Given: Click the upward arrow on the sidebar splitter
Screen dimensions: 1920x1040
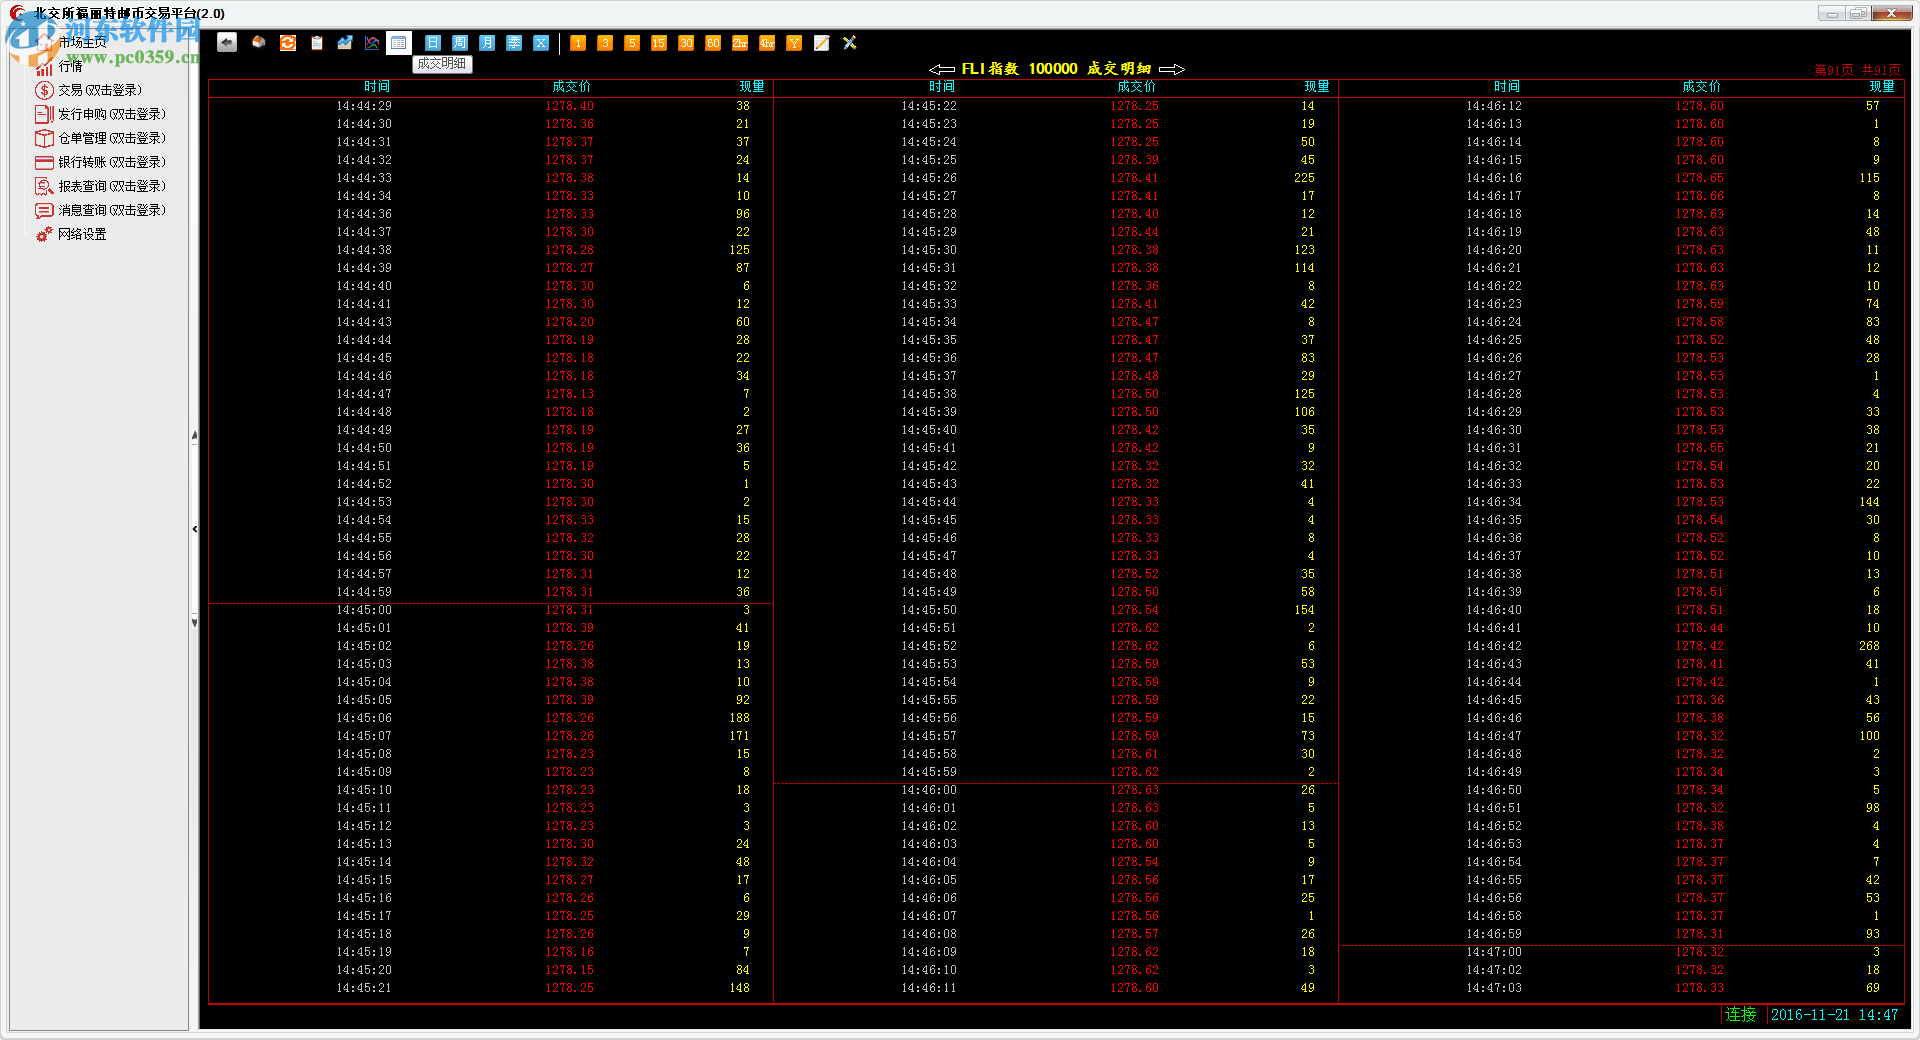Looking at the screenshot, I should [194, 436].
